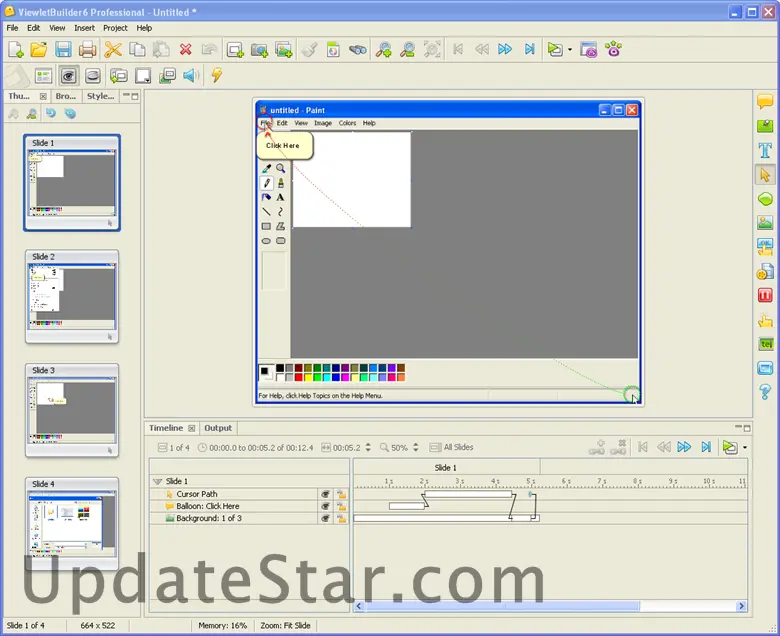780x636 pixels.
Task: Click the Cursor Path timeline bar
Action: [x=468, y=494]
